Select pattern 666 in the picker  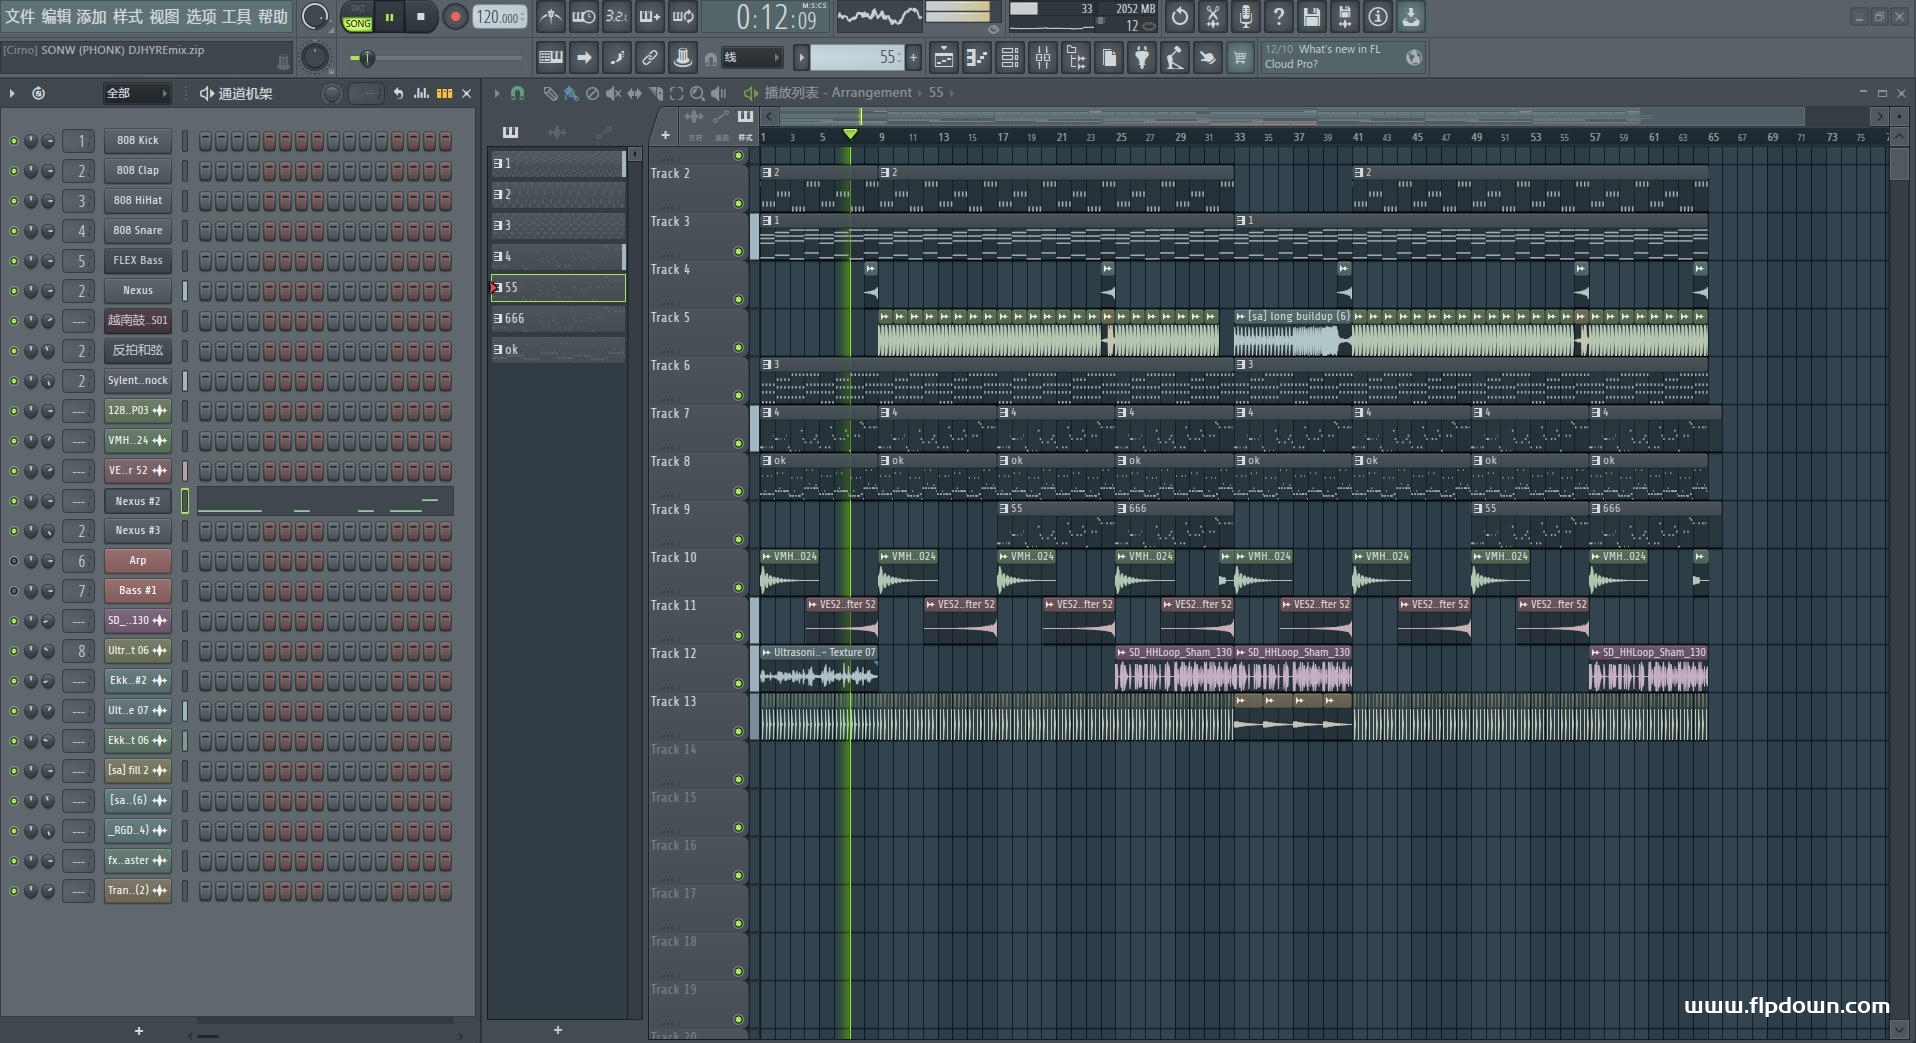point(556,319)
